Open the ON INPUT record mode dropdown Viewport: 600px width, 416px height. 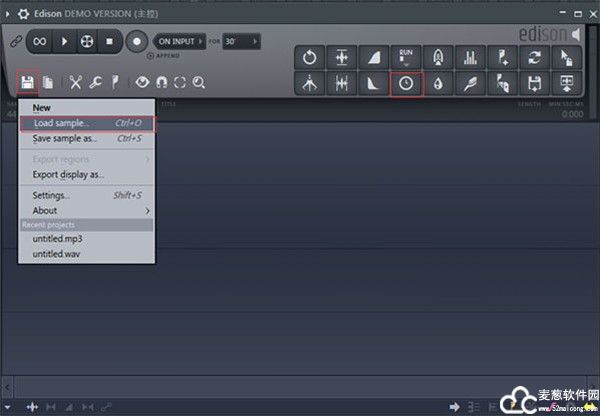coord(180,41)
